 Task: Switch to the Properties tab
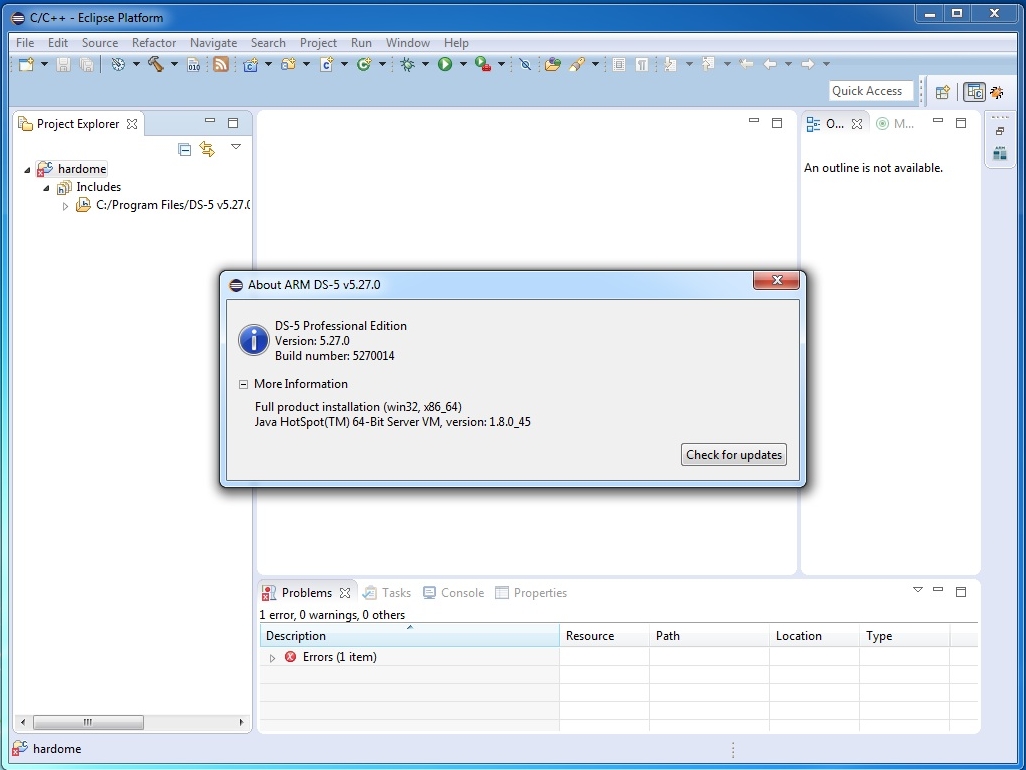[x=531, y=593]
